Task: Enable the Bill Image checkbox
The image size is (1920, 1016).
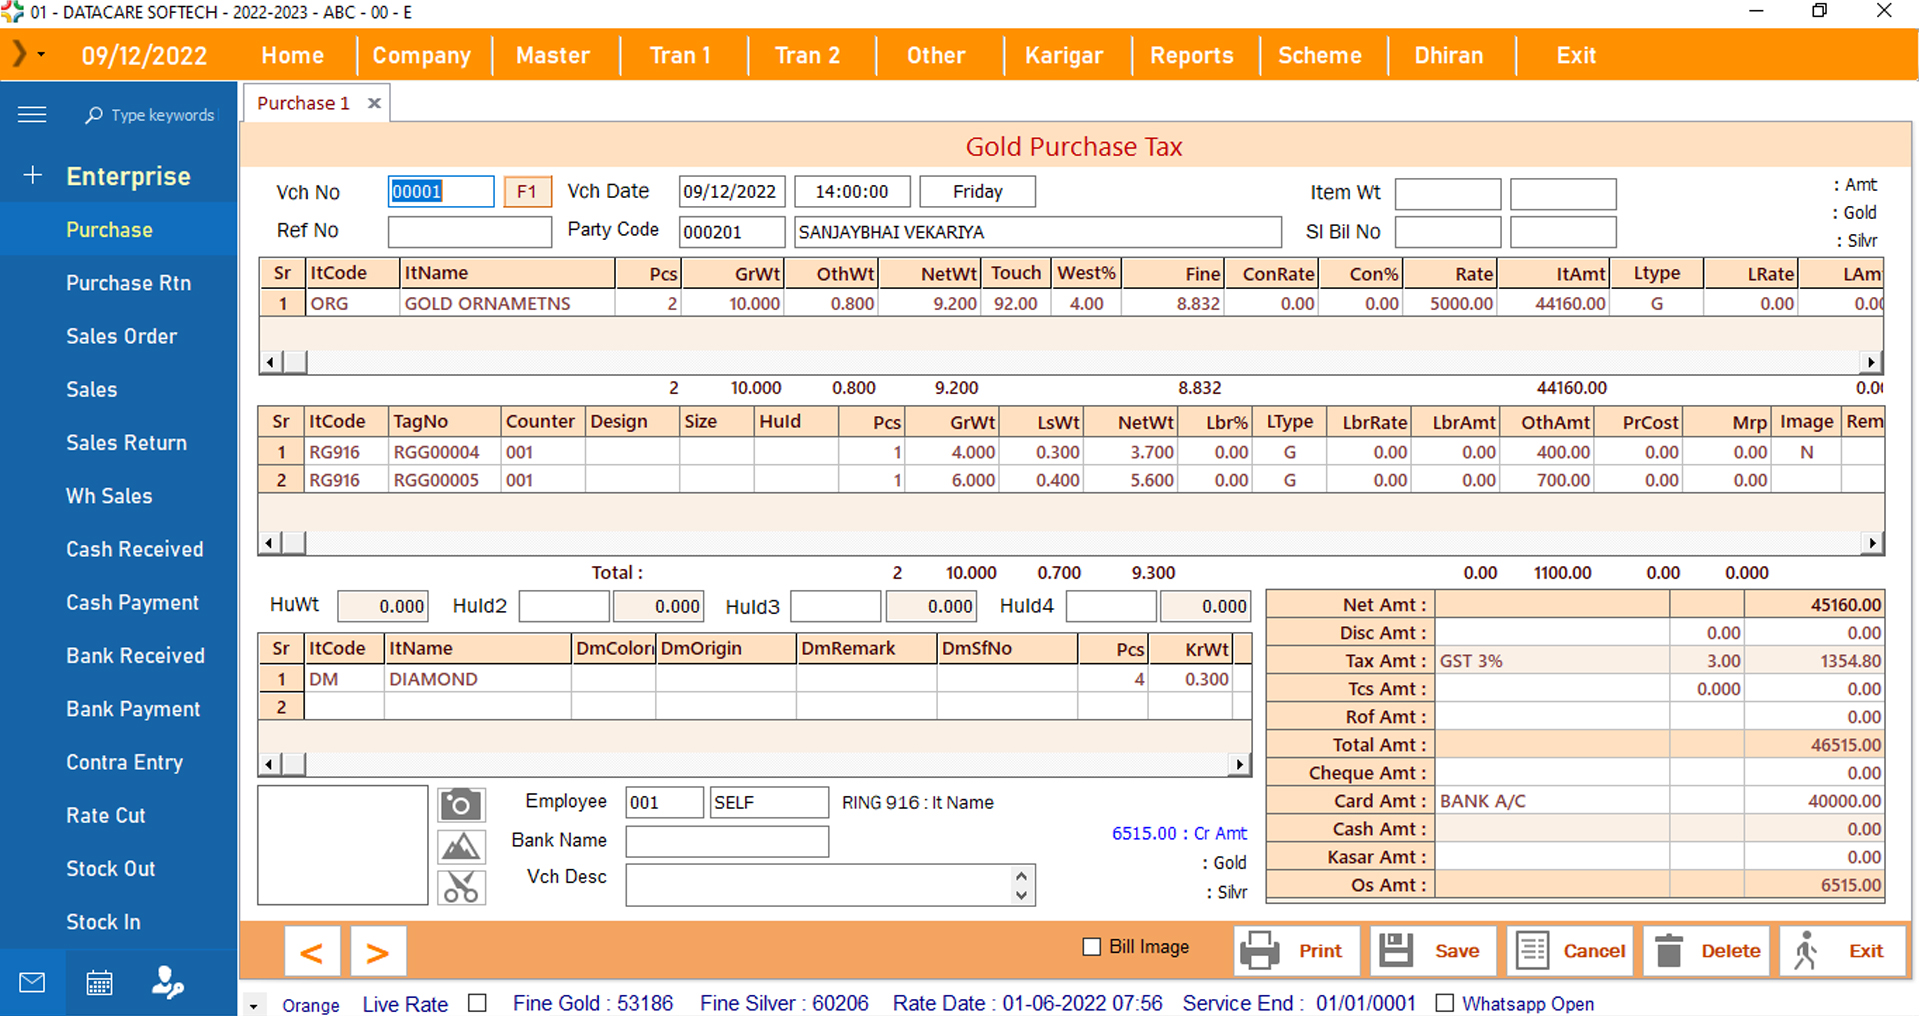Action: pyautogui.click(x=1092, y=946)
